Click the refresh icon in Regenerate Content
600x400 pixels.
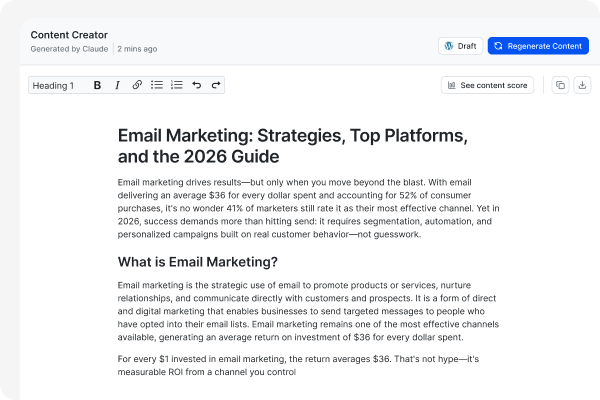(499, 46)
